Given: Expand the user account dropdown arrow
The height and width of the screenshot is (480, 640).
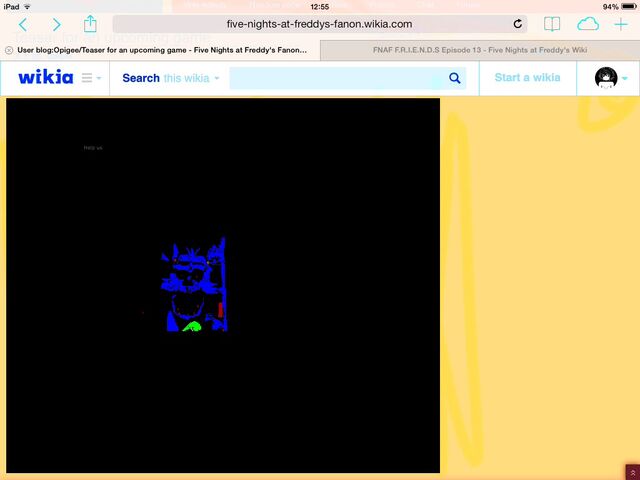Looking at the screenshot, I should tap(625, 78).
